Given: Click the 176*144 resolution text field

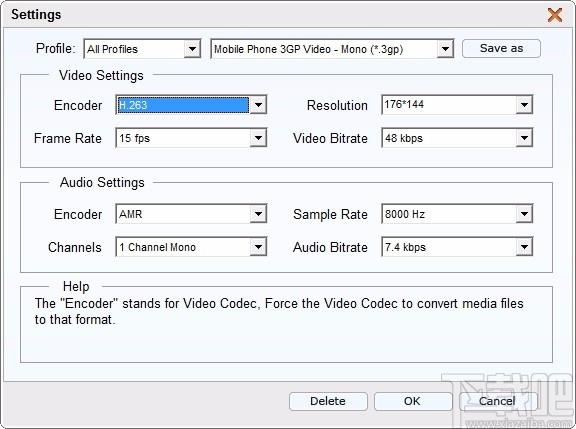Looking at the screenshot, I should click(449, 105).
